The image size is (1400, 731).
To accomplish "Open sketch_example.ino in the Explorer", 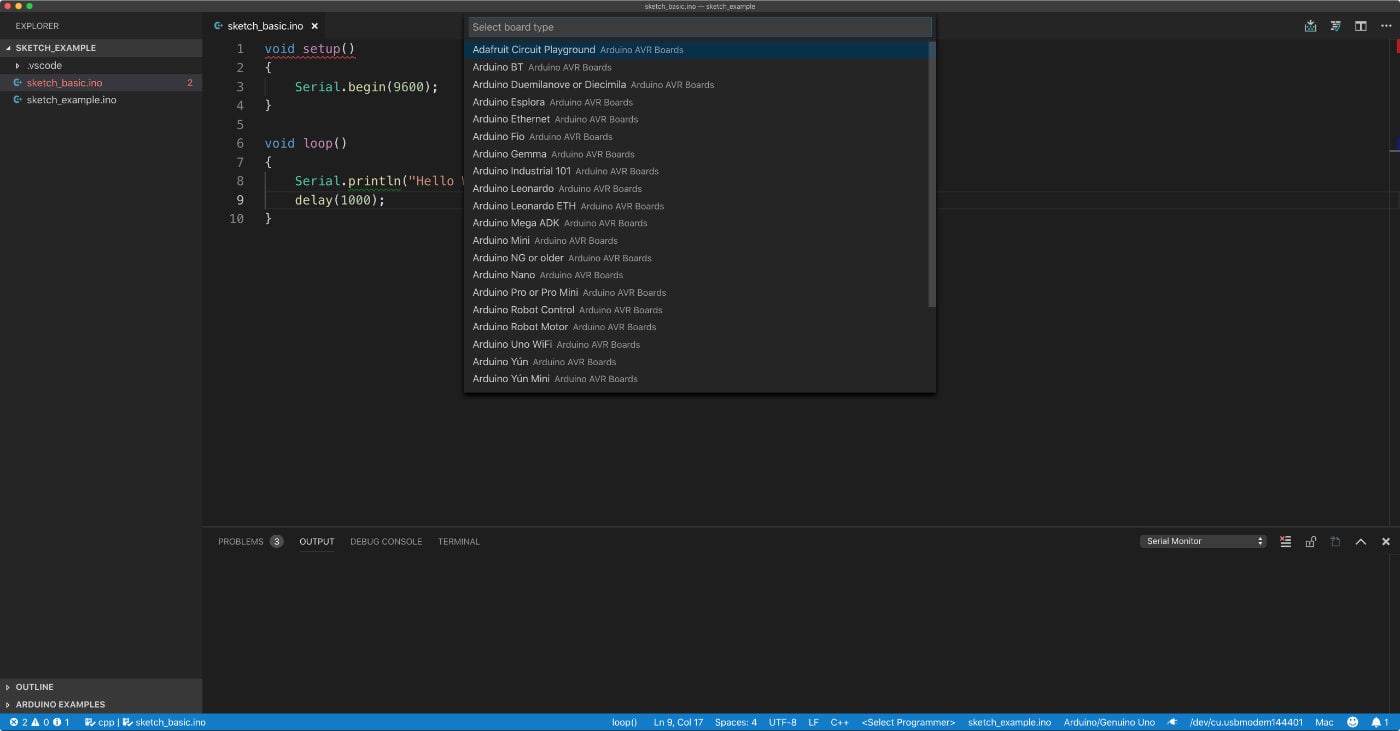I will pyautogui.click(x=101, y=100).
